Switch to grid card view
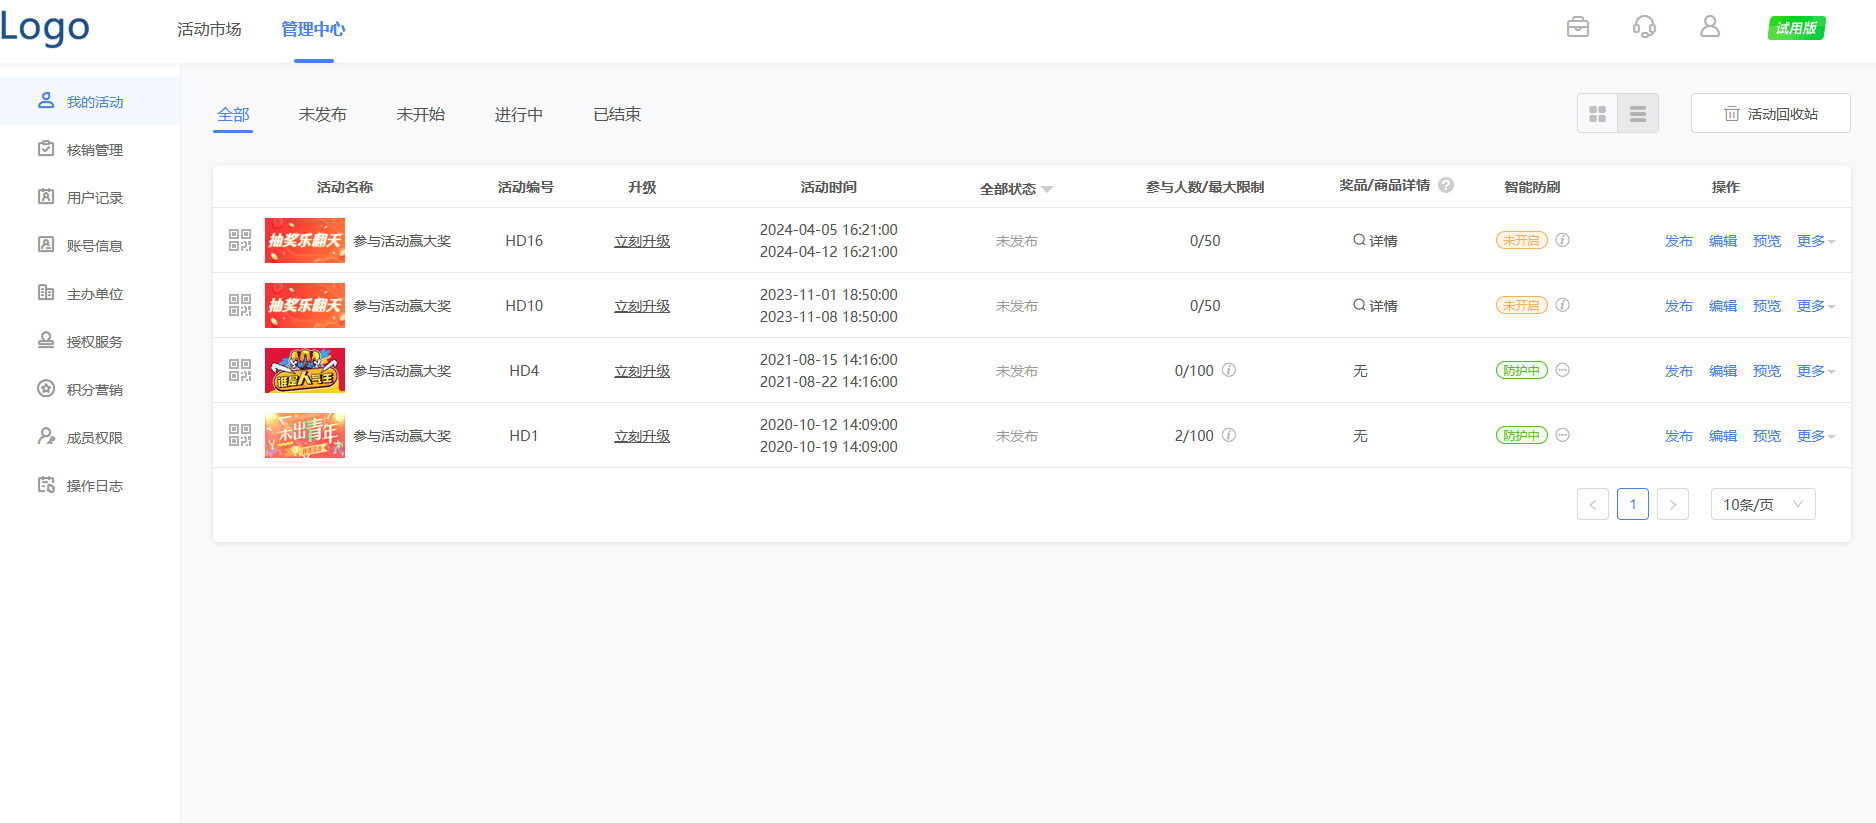This screenshot has width=1876, height=823. pyautogui.click(x=1598, y=114)
